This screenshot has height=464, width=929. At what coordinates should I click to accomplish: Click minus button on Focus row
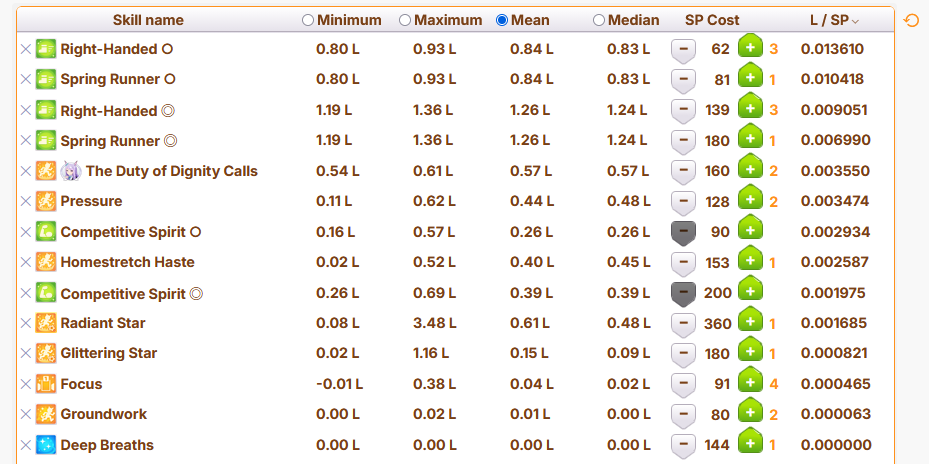[683, 385]
